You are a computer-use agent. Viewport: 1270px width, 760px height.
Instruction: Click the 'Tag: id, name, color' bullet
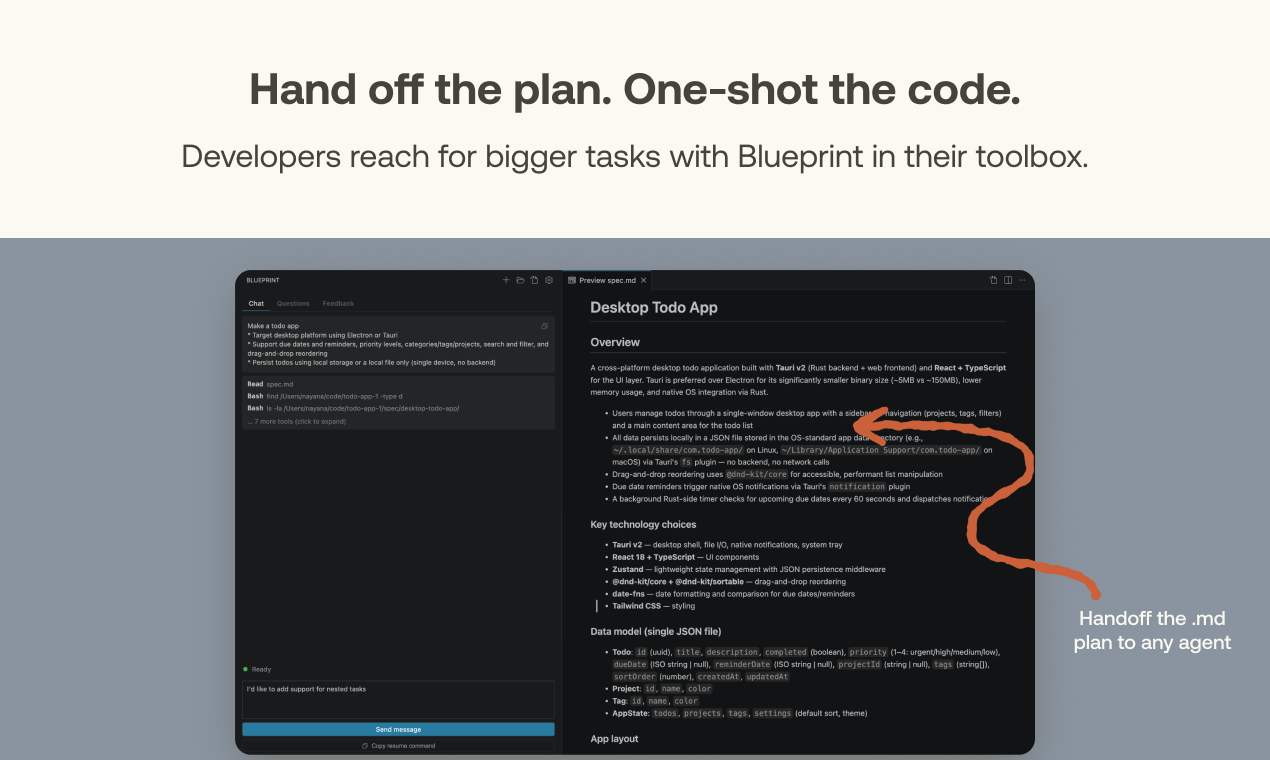655,701
